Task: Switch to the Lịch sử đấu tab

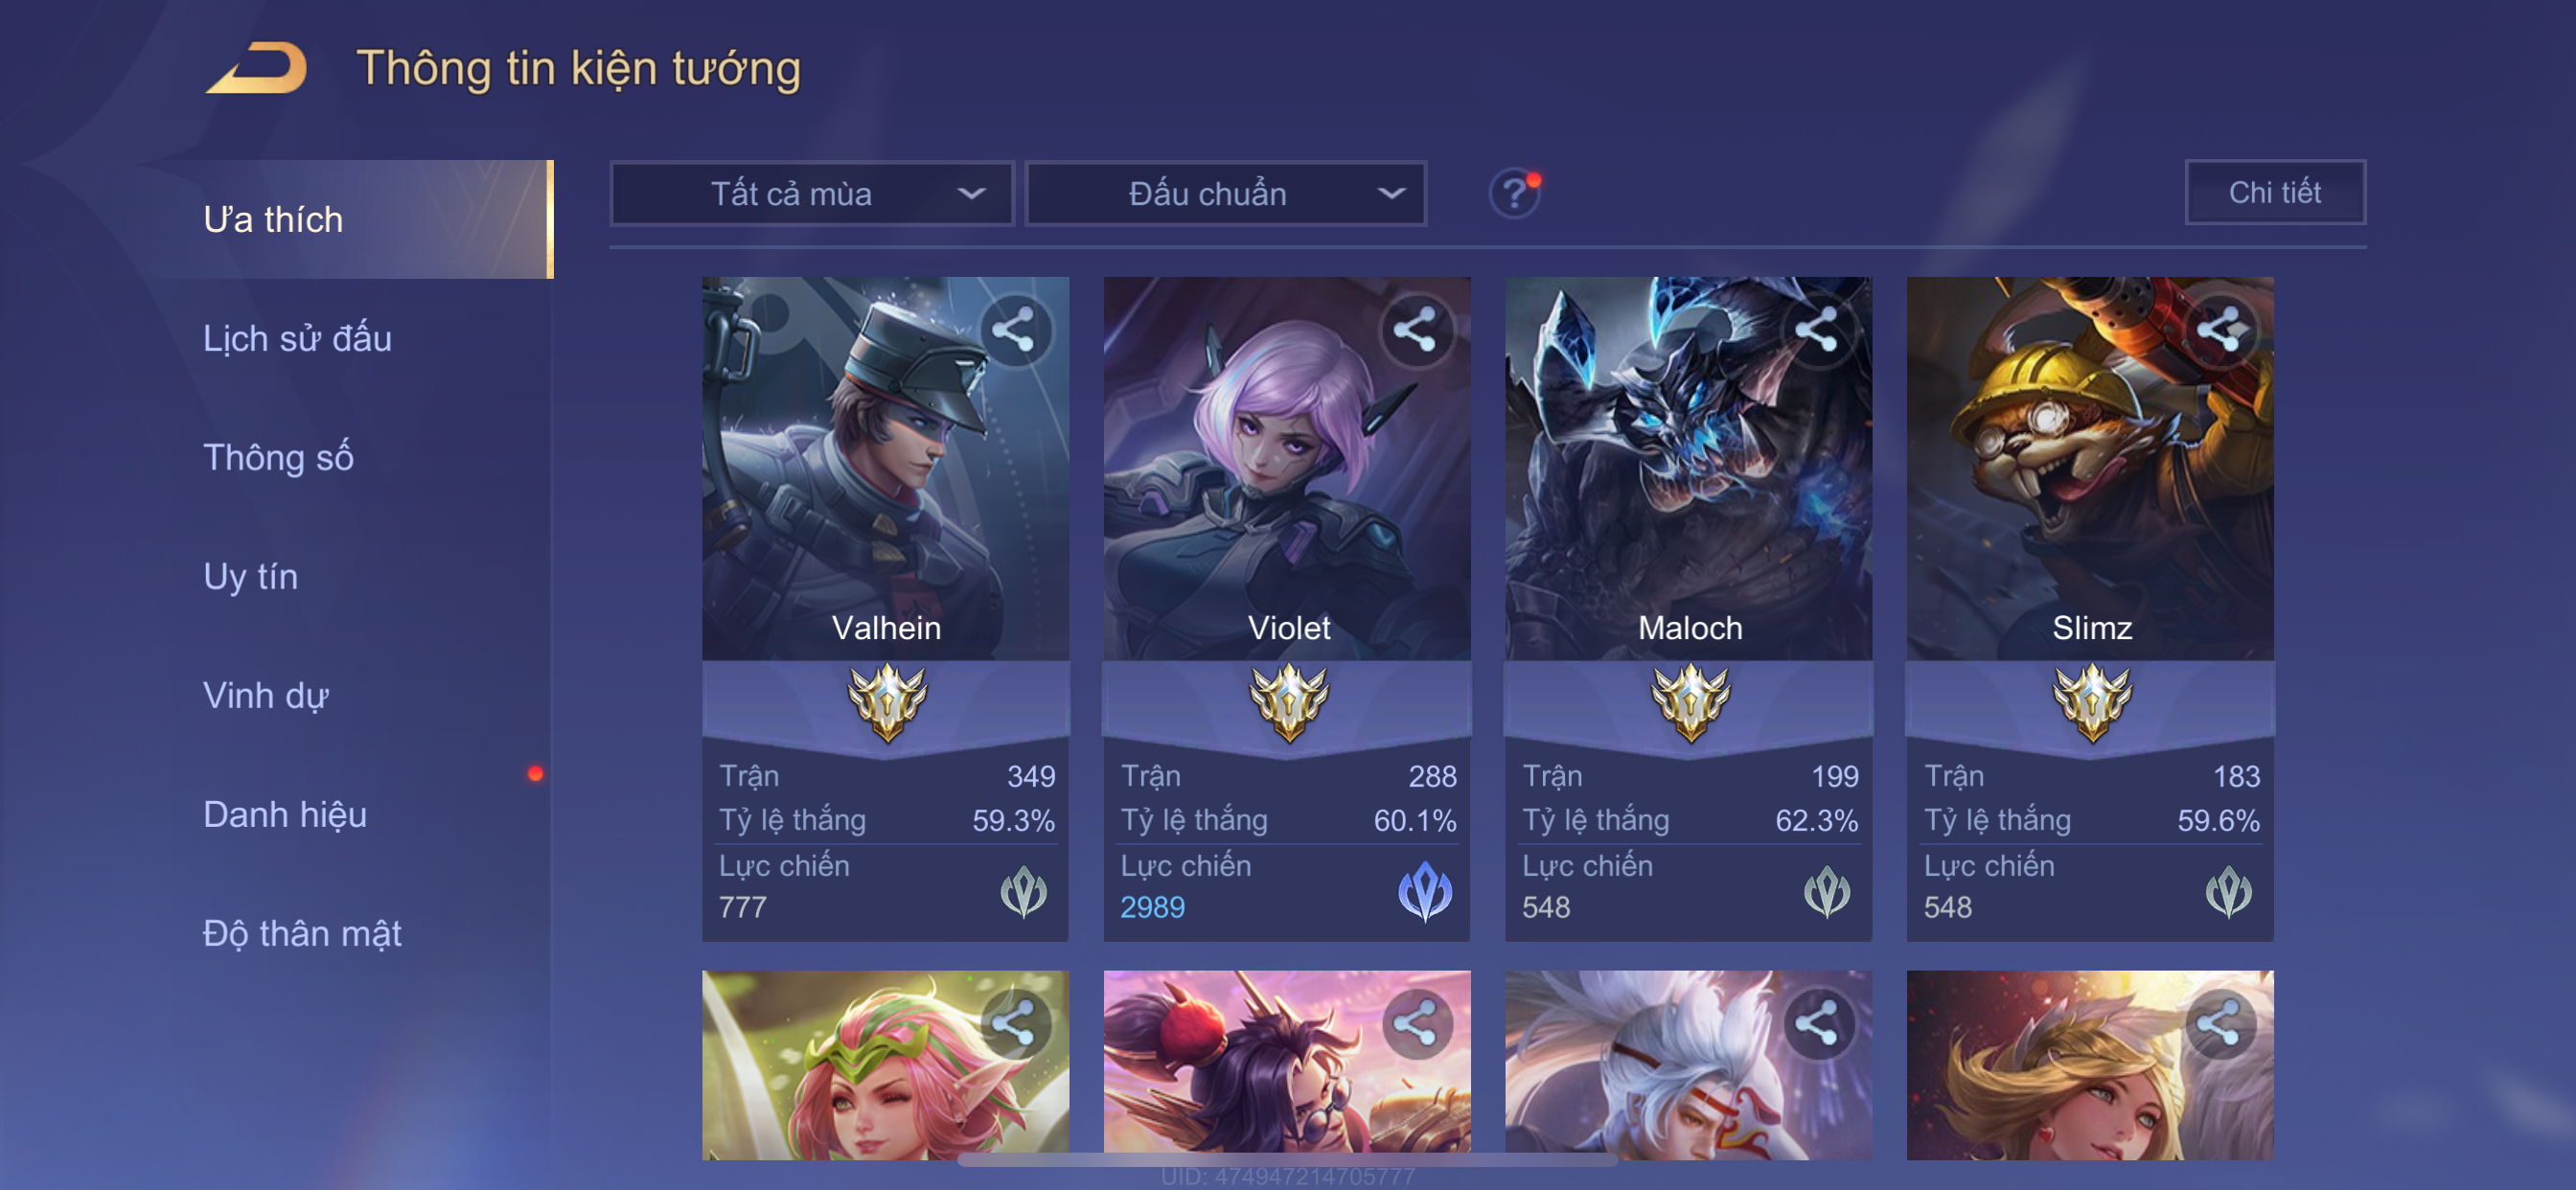Action: coord(297,338)
